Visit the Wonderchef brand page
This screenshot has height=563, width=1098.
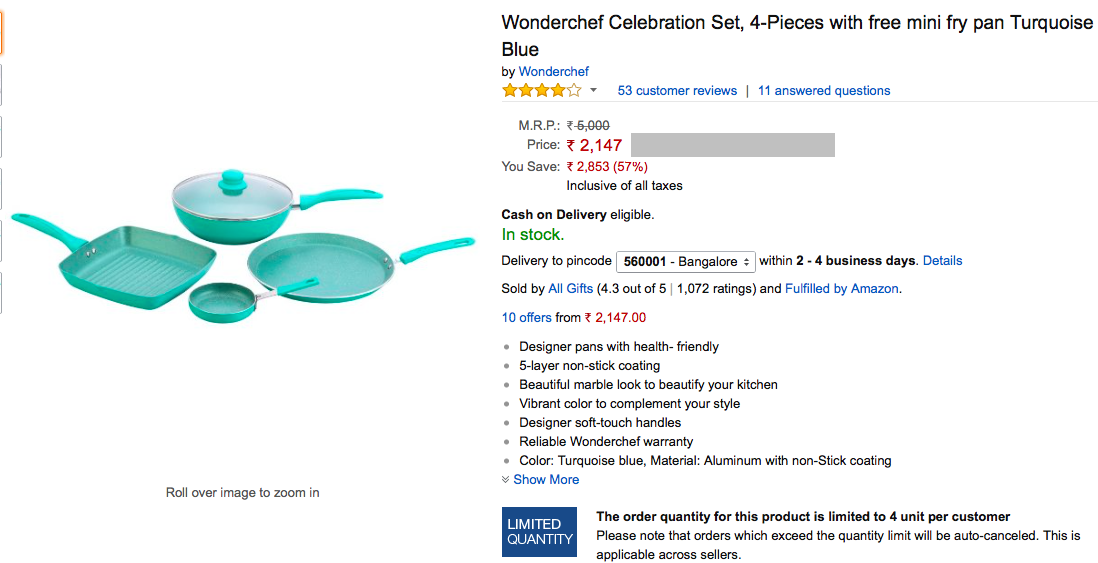(x=553, y=72)
